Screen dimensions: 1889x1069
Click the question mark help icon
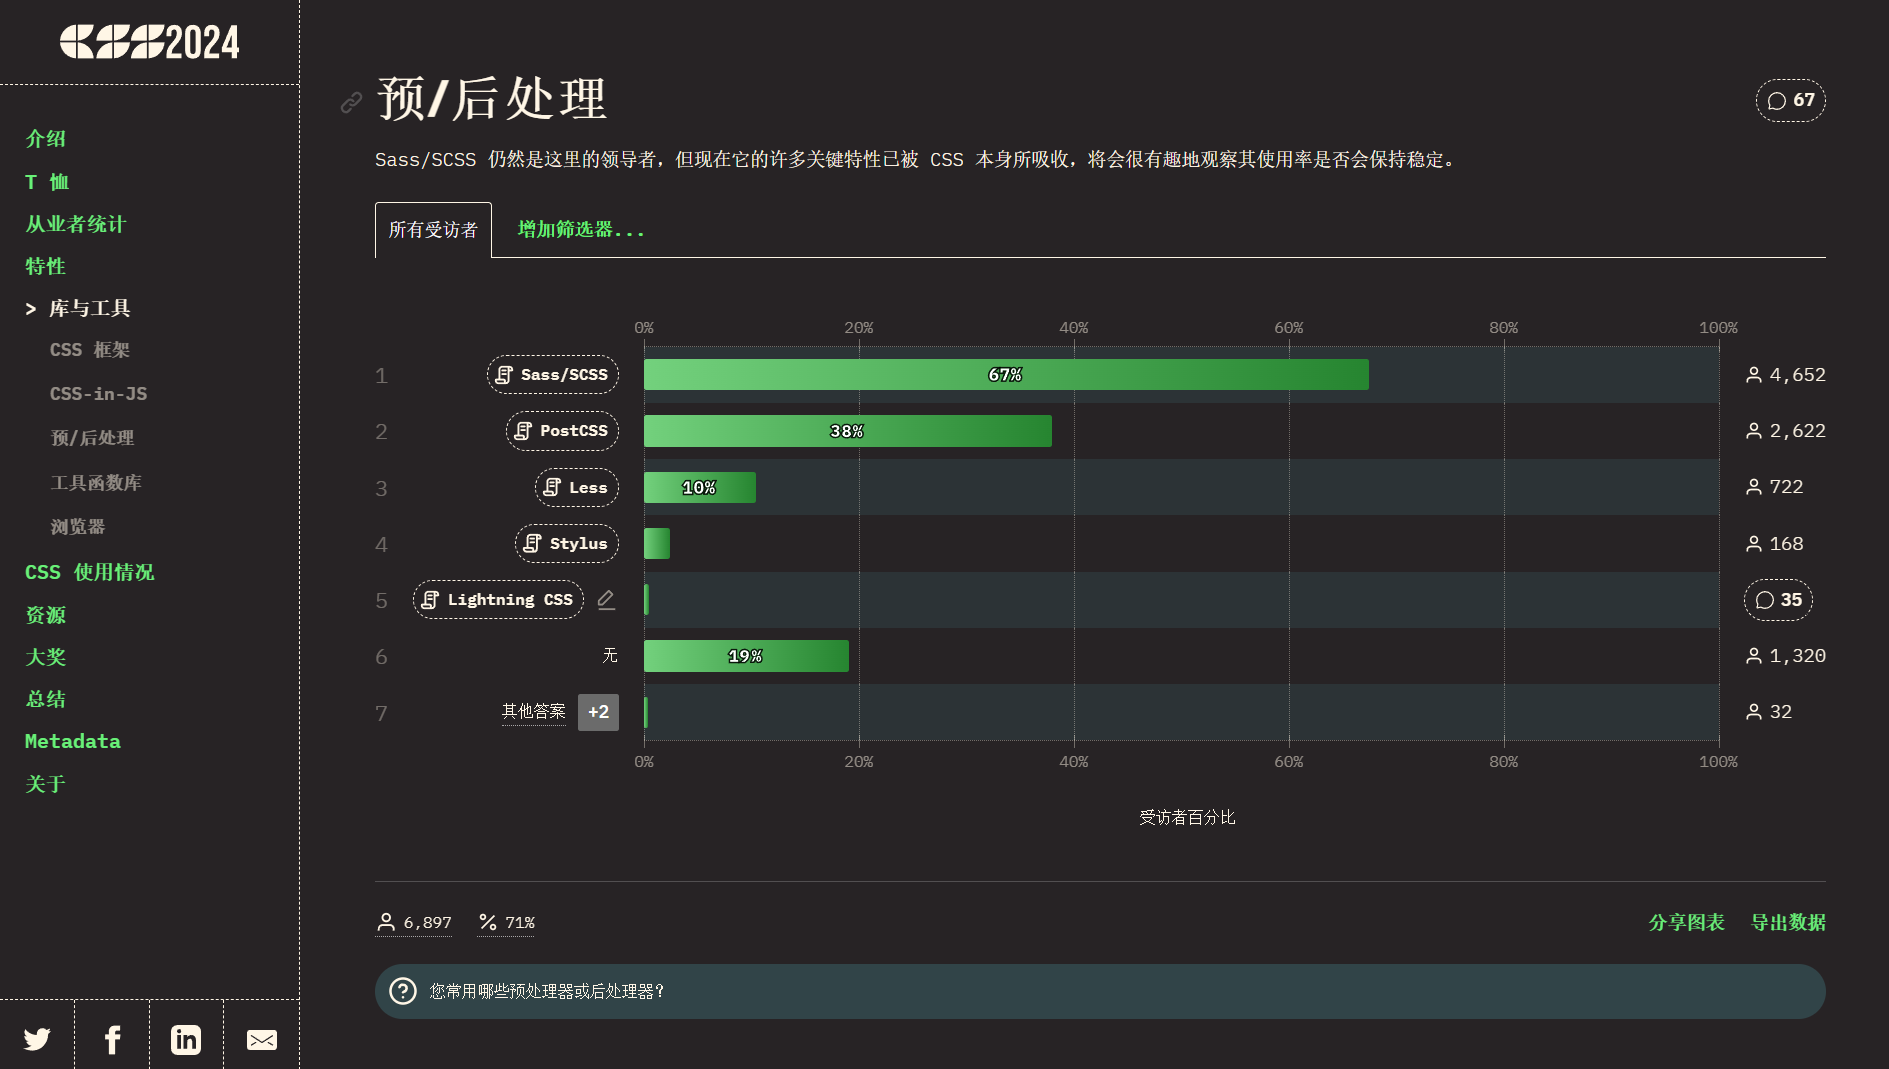tap(403, 991)
